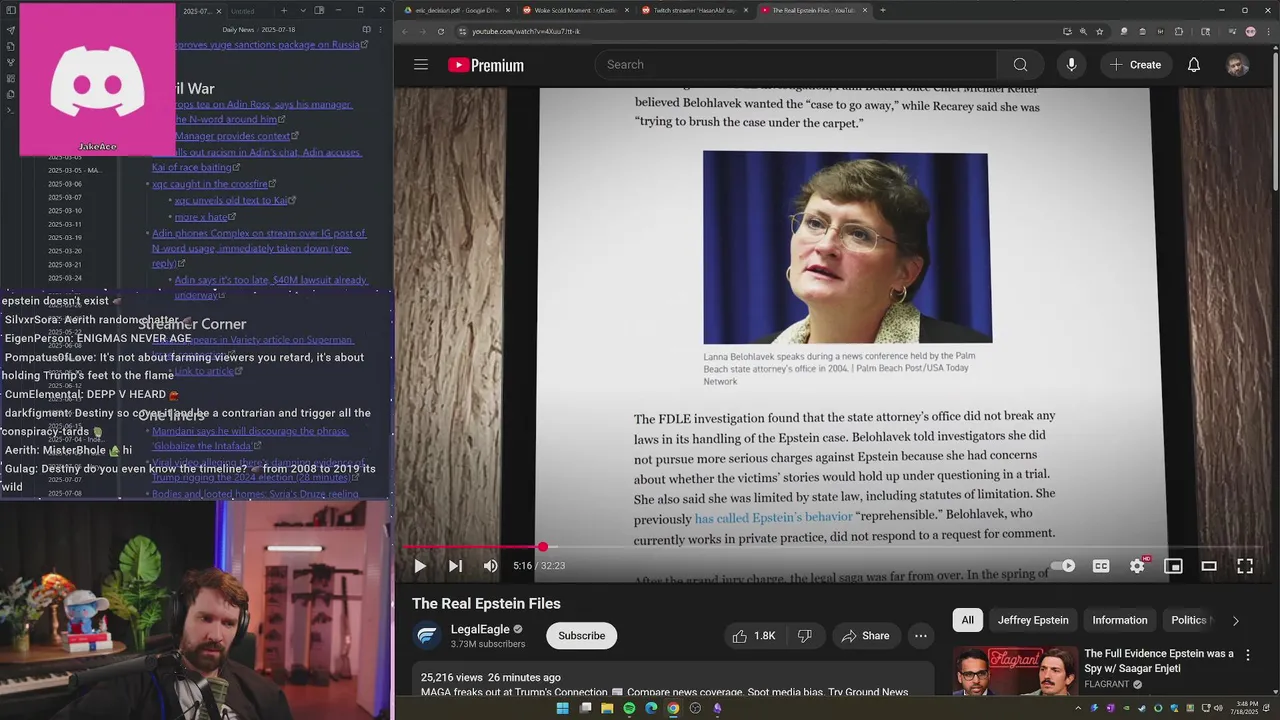Share the video
Screen dimensions: 1280x720
click(865, 636)
